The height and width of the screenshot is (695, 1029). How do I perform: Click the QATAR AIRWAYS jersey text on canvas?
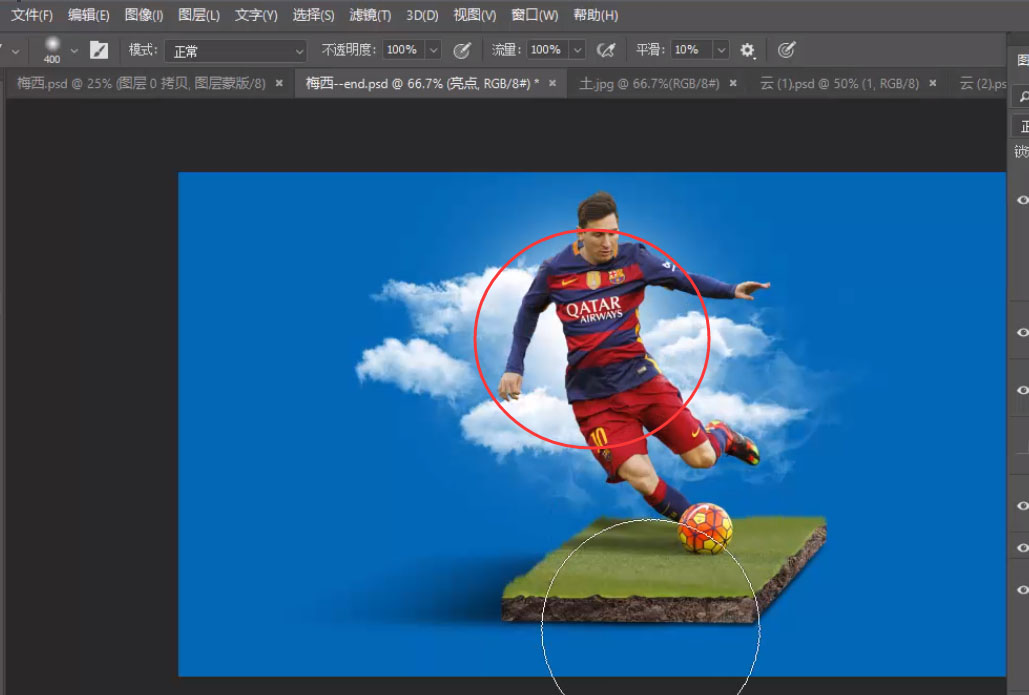click(595, 309)
